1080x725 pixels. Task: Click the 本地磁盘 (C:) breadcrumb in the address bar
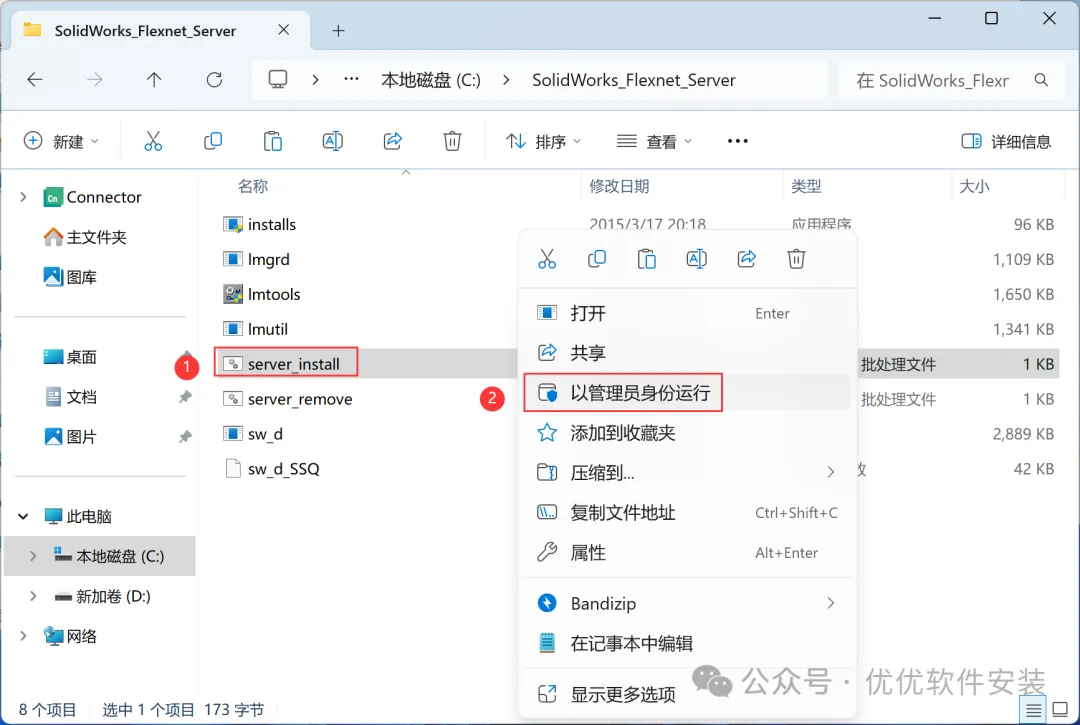coord(431,80)
